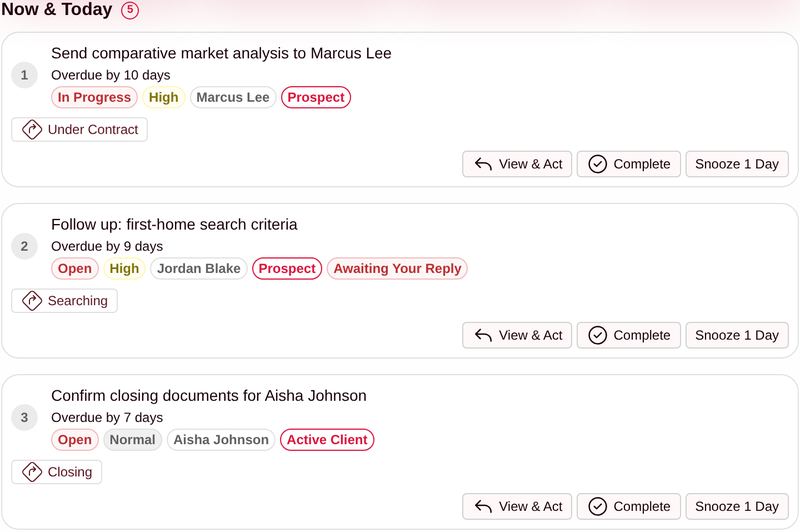This screenshot has width=800, height=532.
Task: Open the Searching stage button
Action: tap(64, 301)
